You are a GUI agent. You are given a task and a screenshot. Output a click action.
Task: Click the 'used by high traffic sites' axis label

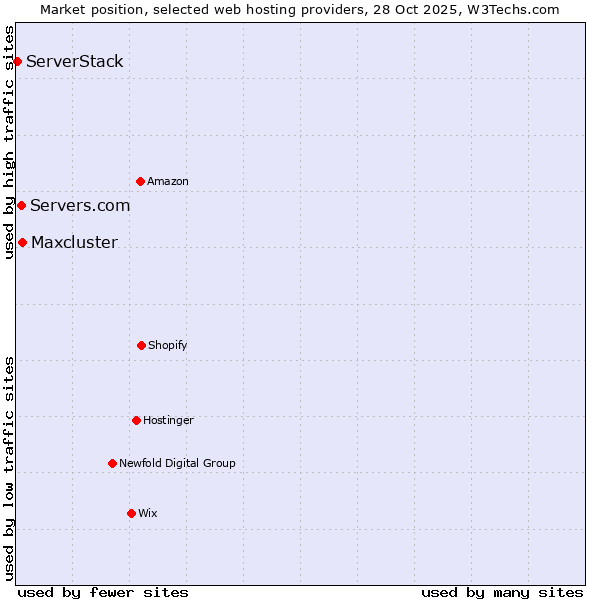click(9, 142)
